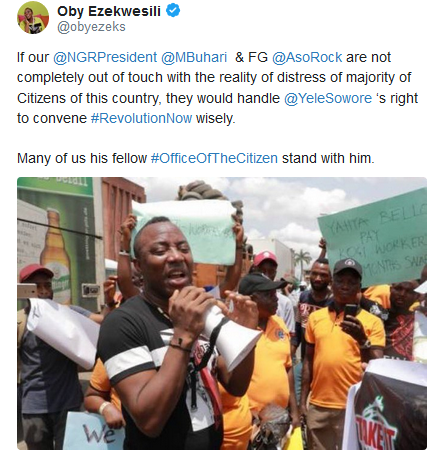Image resolution: width=439 pixels, height=455 pixels.
Task: Click Oby Ezekwesili's profile avatar
Action: [33, 17]
